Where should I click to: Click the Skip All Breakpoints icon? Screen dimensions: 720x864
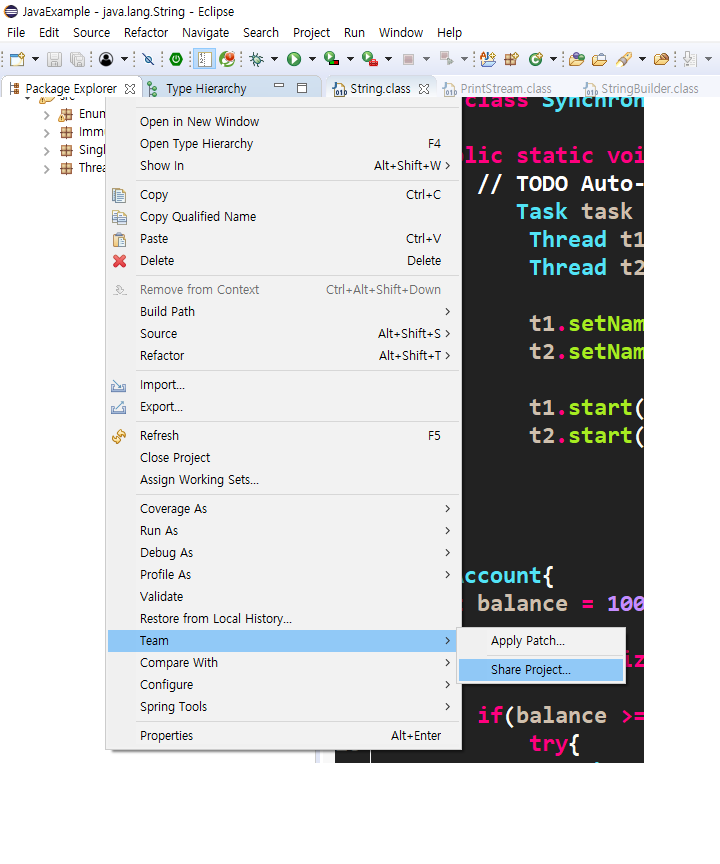click(148, 59)
